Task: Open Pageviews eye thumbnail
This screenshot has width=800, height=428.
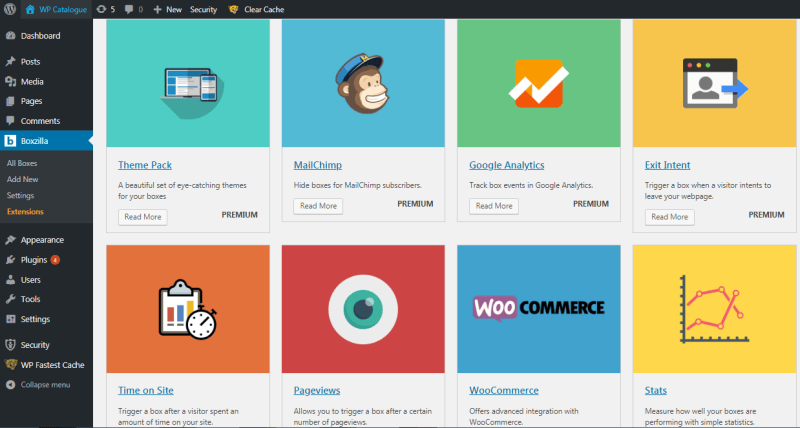Action: [x=363, y=309]
